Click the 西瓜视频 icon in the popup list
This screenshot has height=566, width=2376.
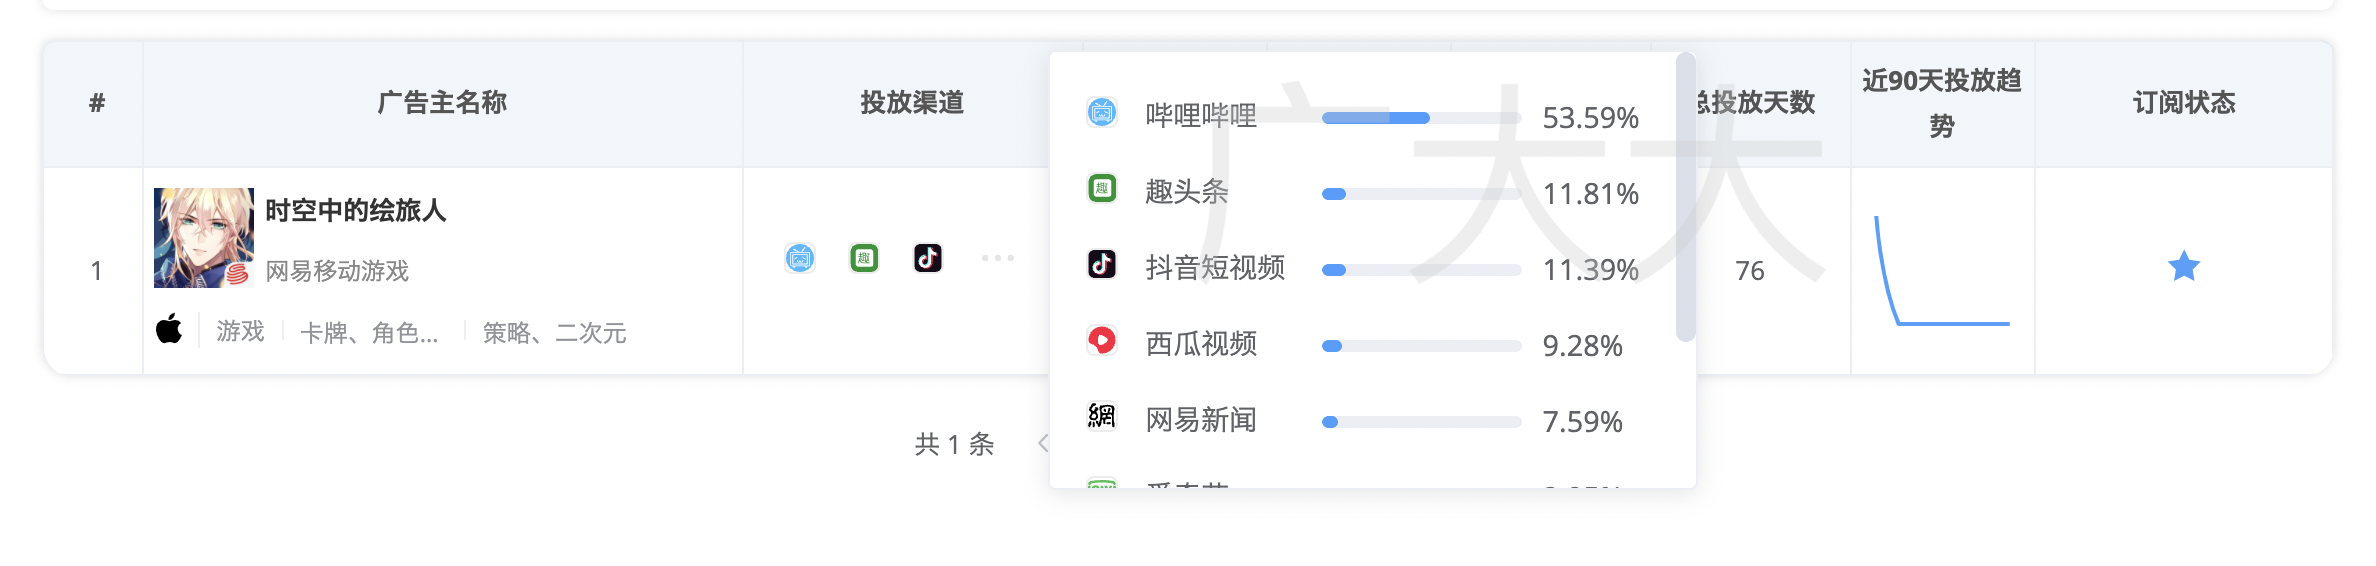1102,340
